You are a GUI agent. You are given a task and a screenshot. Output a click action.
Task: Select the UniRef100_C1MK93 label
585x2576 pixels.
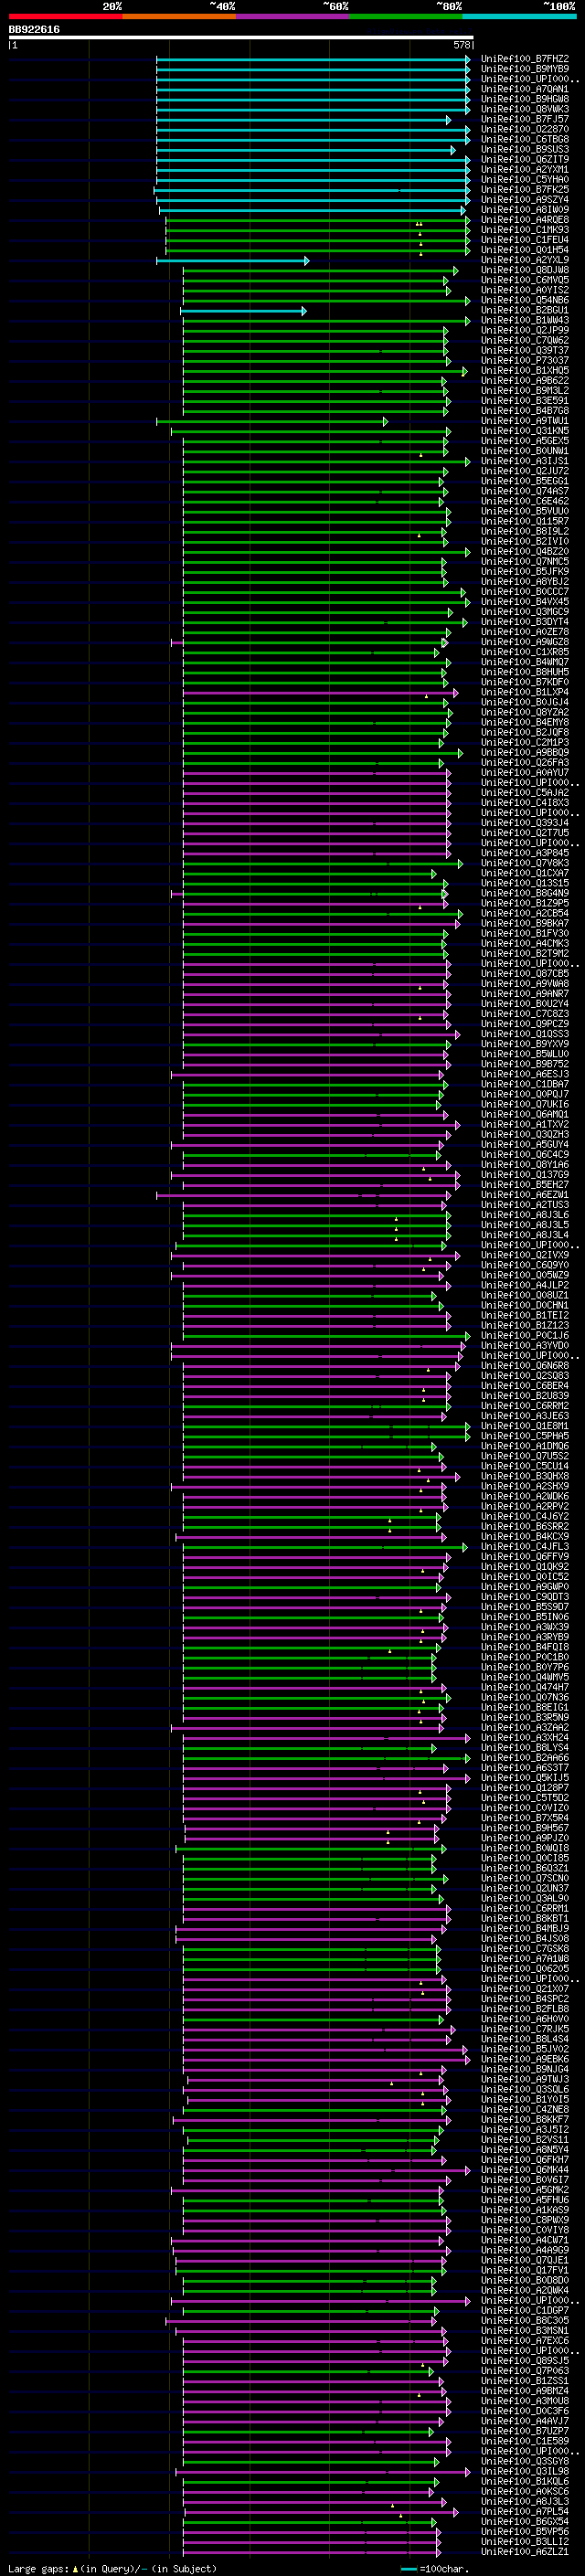525,230
